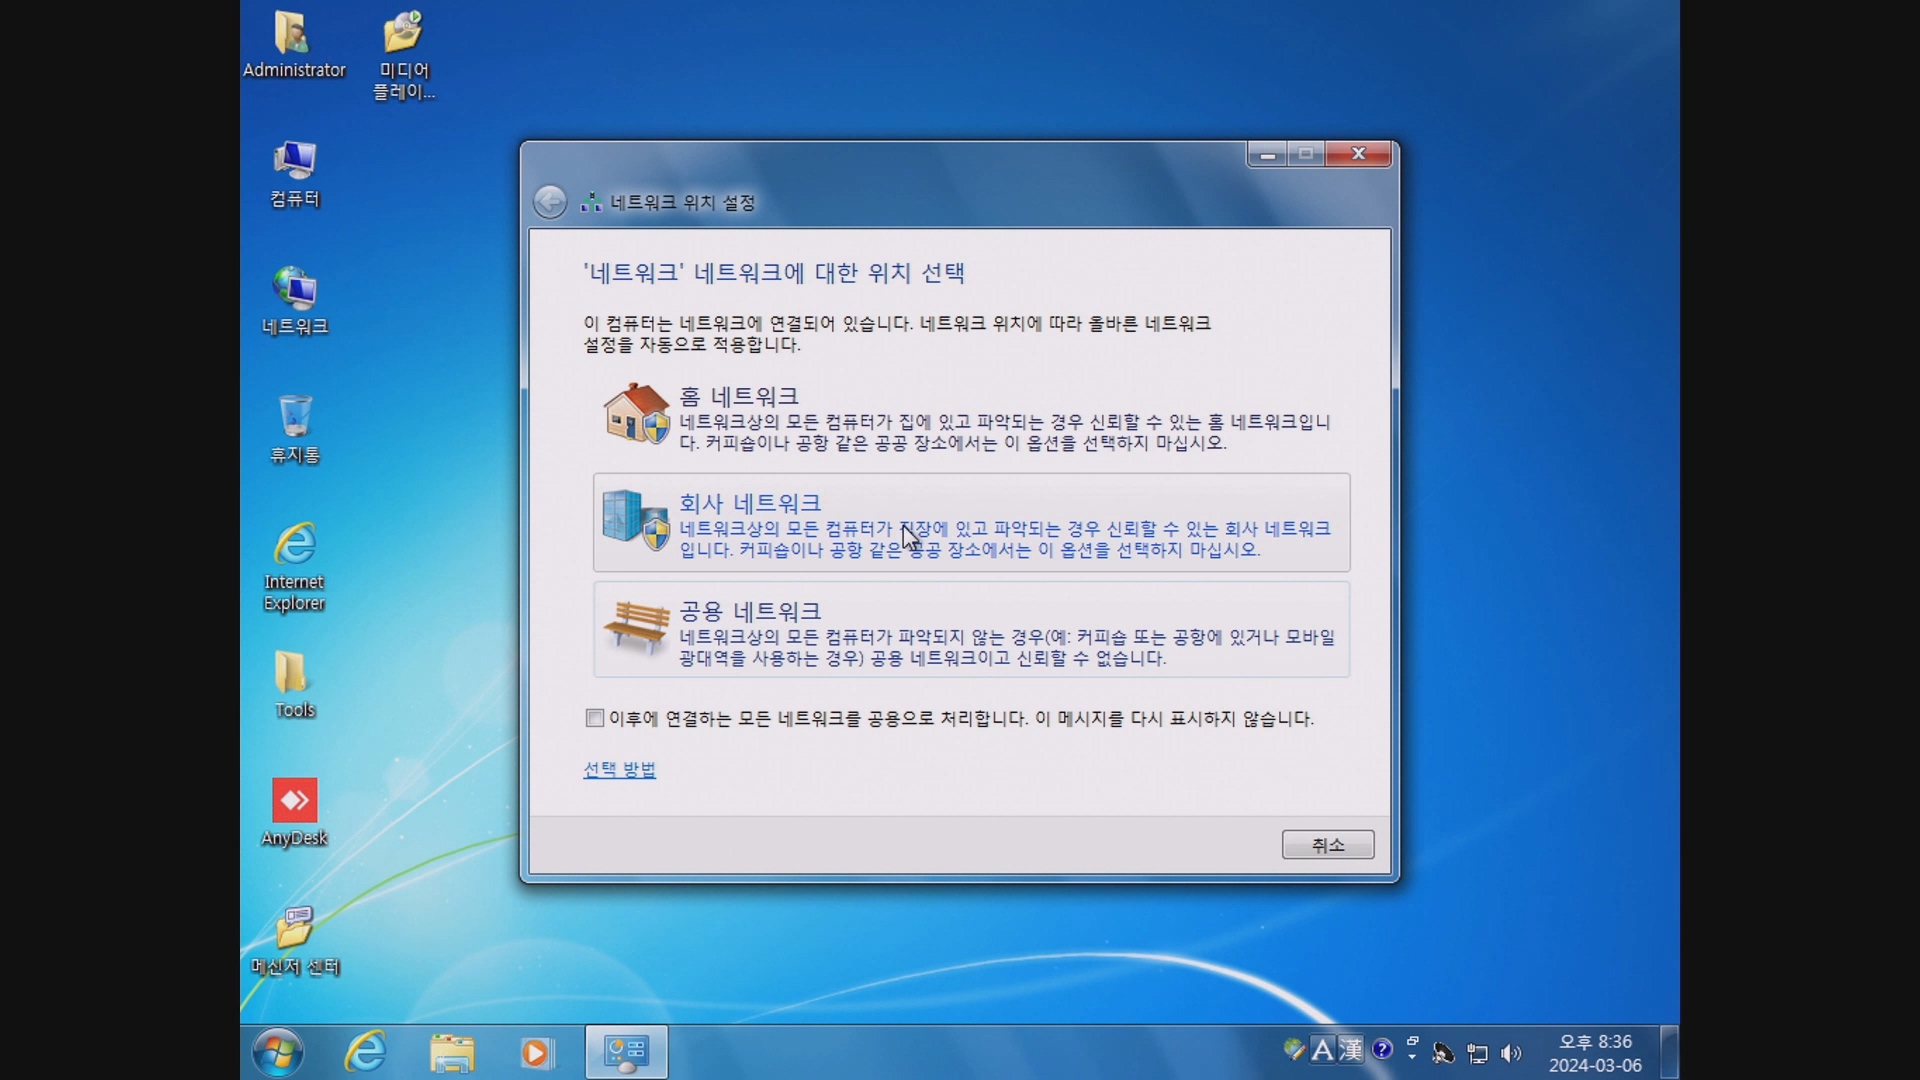Click the 회사 네트워크 heading text
Screen dimensions: 1920x1080
[x=750, y=503]
